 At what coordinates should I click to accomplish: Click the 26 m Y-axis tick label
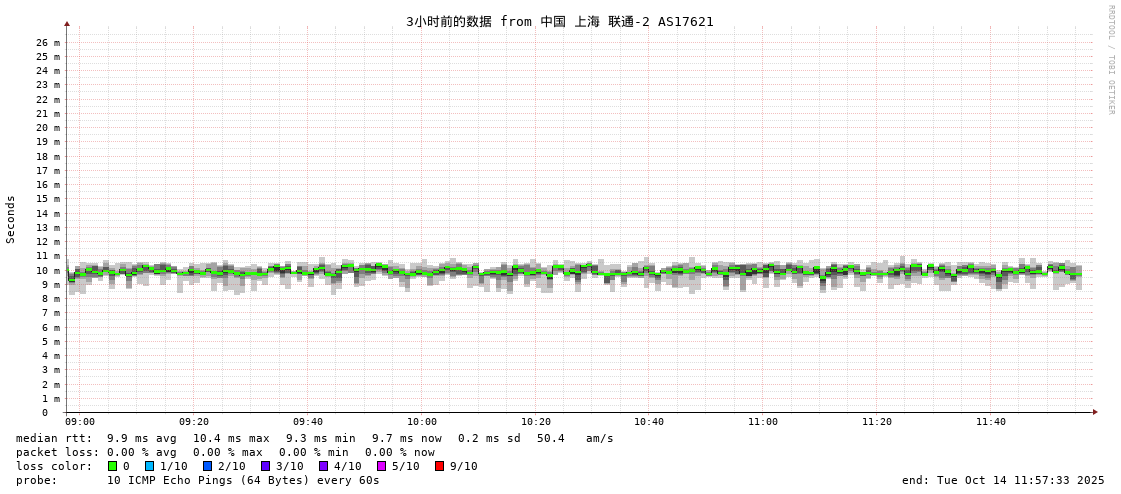(x=48, y=42)
